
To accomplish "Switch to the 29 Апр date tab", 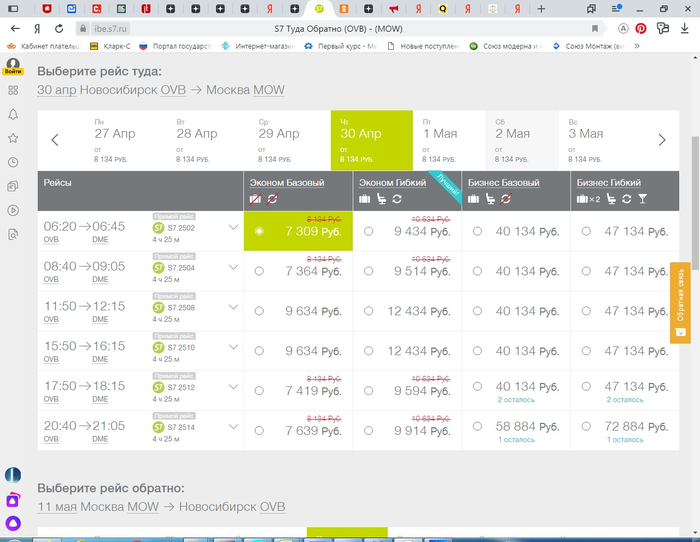I will [278, 140].
